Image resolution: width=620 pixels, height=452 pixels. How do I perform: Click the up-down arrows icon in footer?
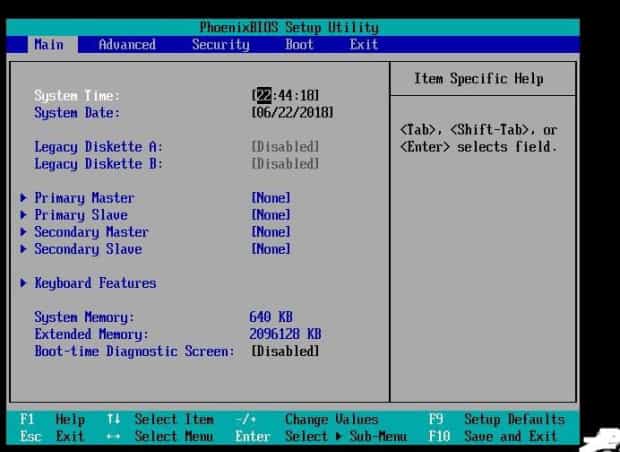tap(113, 419)
